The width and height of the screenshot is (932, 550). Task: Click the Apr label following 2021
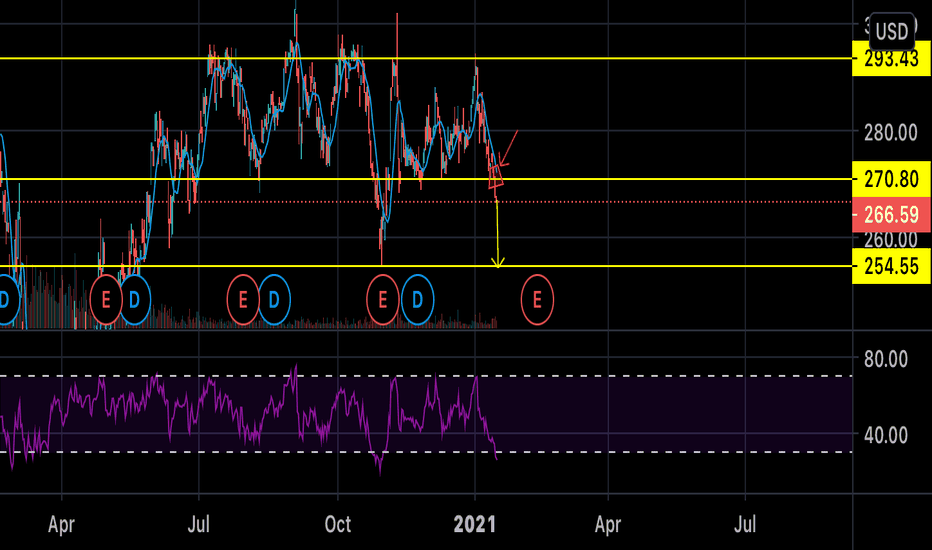[x=608, y=524]
